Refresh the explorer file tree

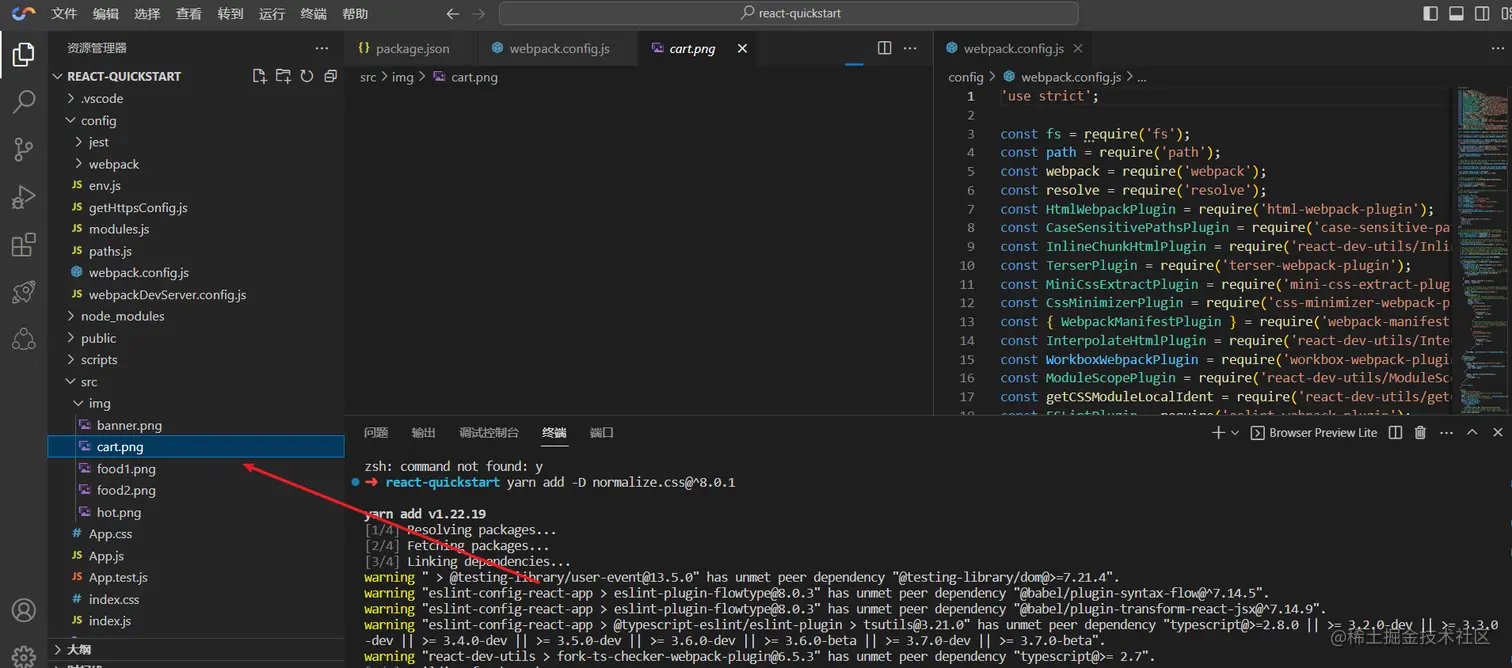(x=307, y=76)
